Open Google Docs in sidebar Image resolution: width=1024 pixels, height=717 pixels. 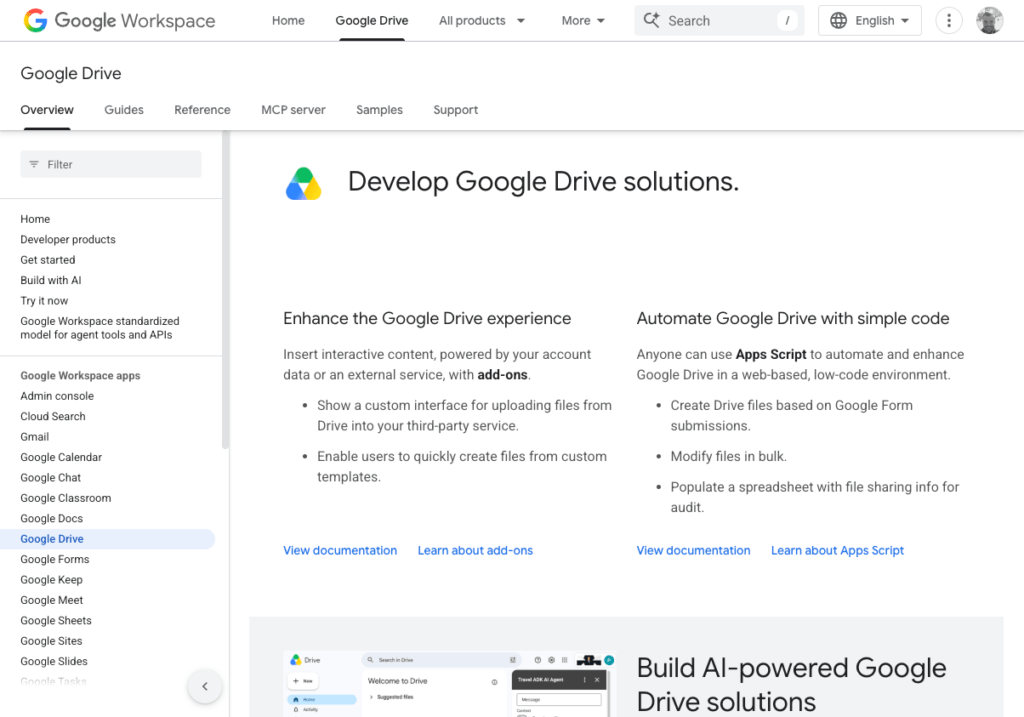pos(52,518)
